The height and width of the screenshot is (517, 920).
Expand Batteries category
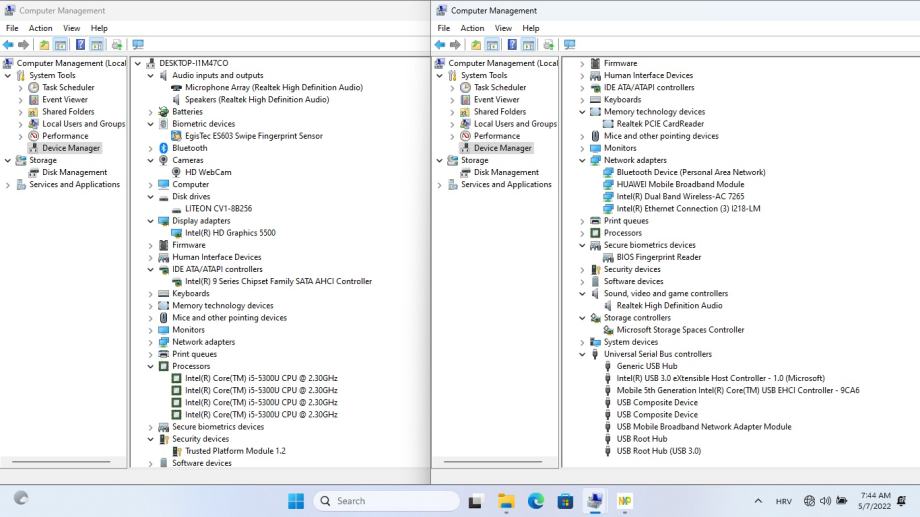pyautogui.click(x=150, y=111)
